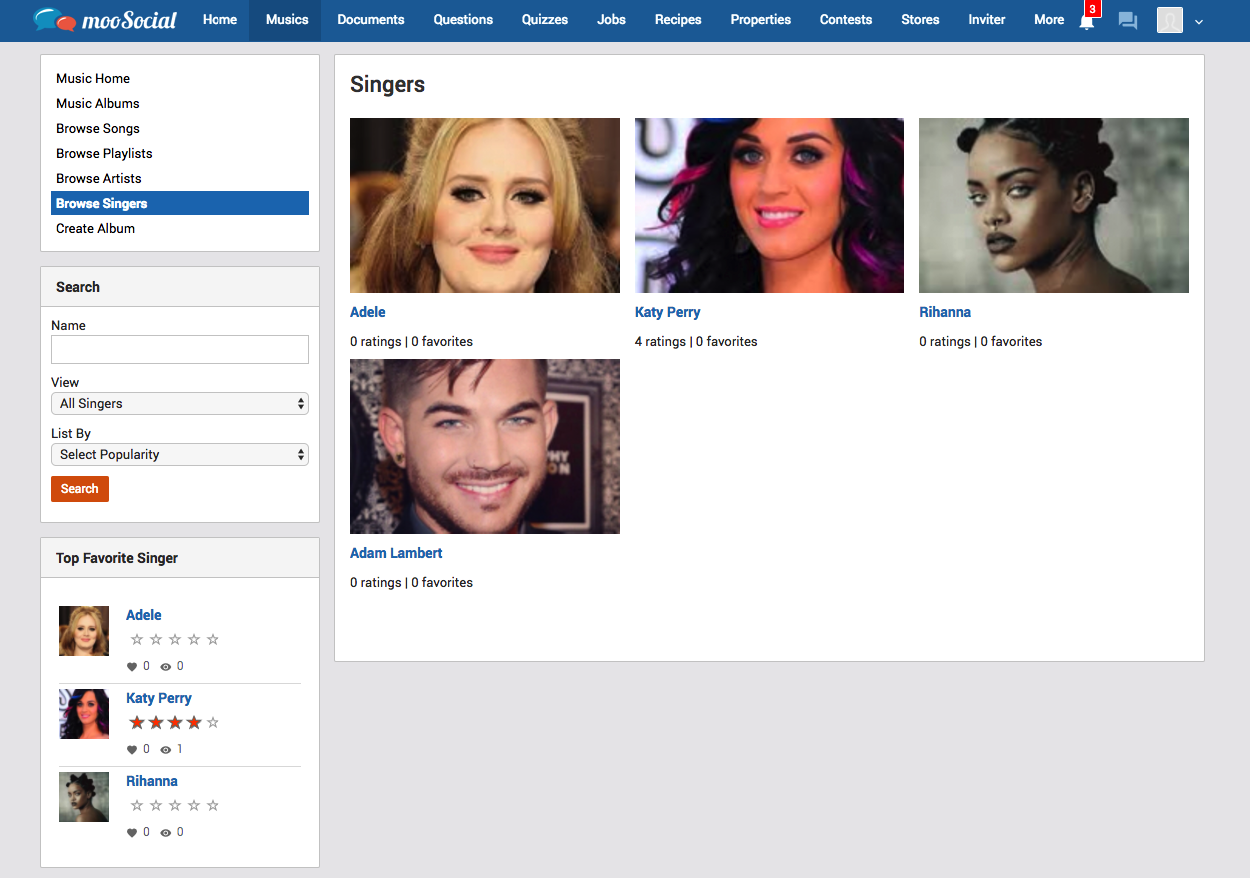Open the Contests nav item
The width and height of the screenshot is (1250, 878).
click(x=846, y=20)
